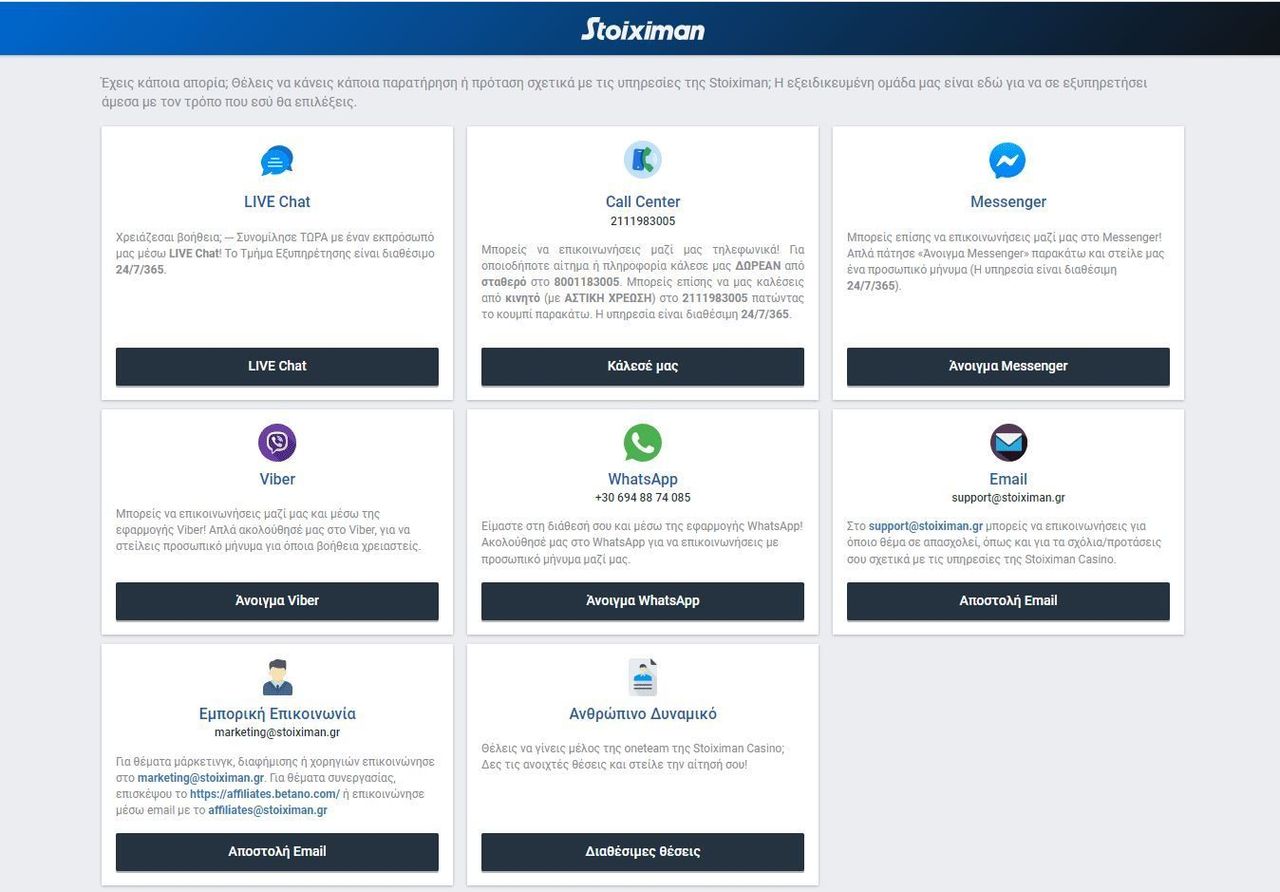Click the Ανθρώπινο Δυναμικό document icon
Viewport: 1280px width, 892px height.
click(642, 677)
